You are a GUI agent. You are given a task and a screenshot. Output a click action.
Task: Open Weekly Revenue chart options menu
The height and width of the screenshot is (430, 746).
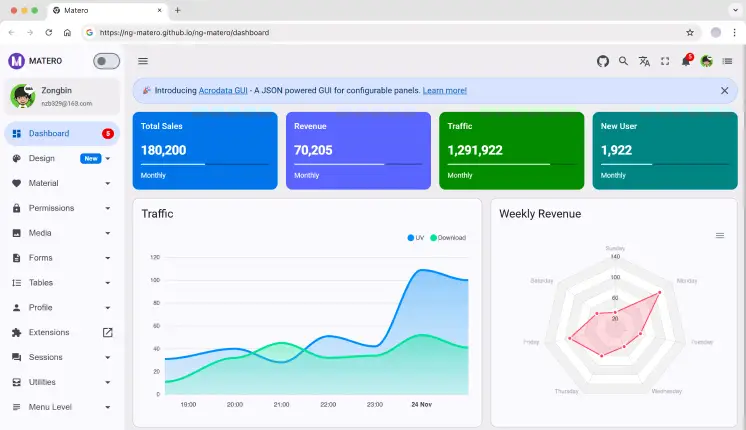pyautogui.click(x=720, y=235)
